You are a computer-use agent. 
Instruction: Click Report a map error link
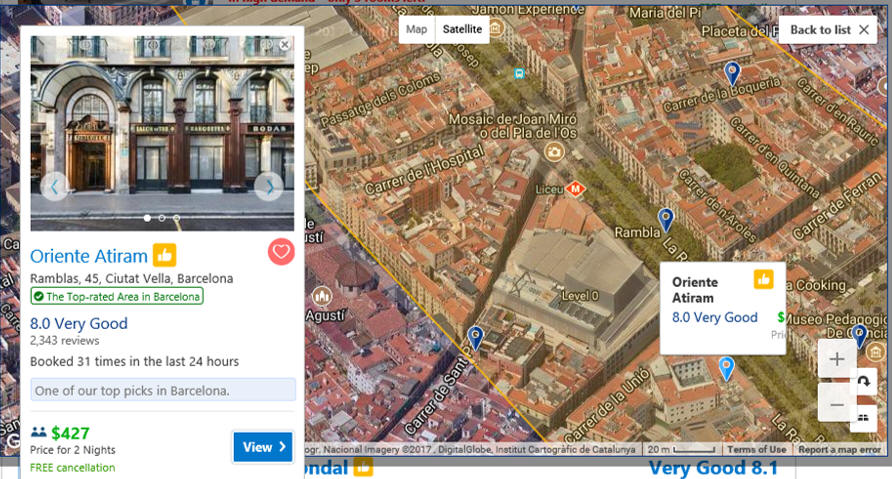point(839,449)
